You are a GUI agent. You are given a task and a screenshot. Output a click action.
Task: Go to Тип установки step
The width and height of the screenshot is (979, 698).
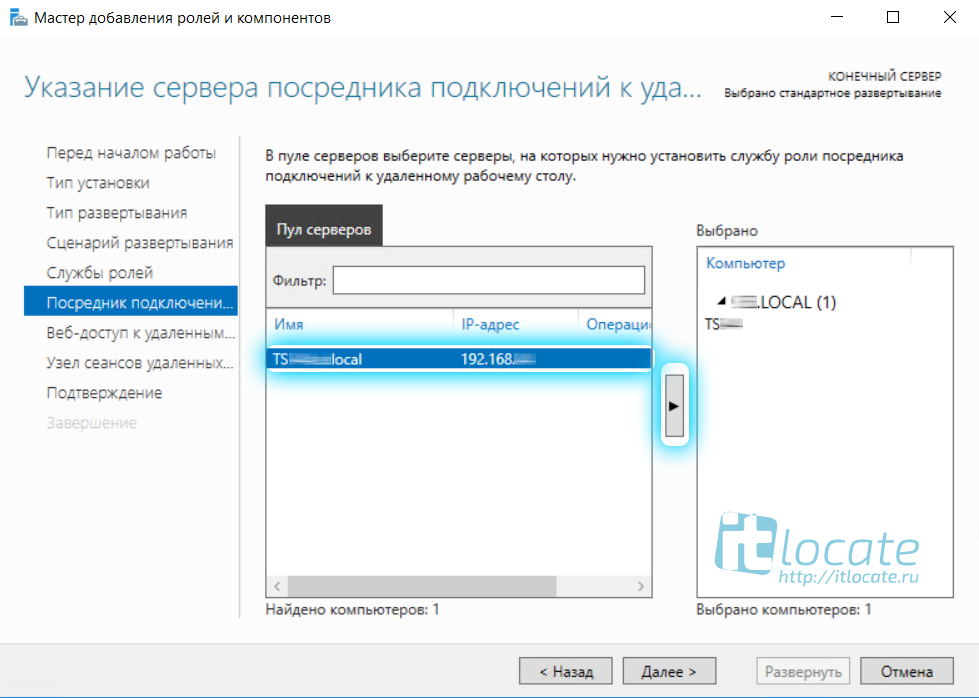tap(98, 183)
